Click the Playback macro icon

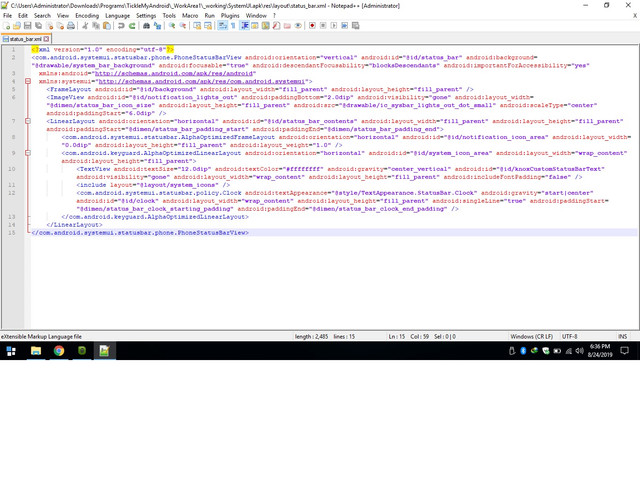pyautogui.click(x=334, y=26)
